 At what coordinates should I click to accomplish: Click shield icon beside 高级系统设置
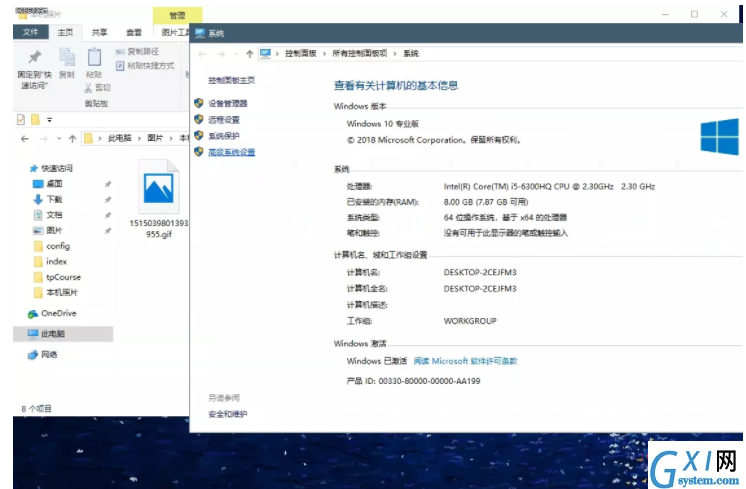pos(199,152)
